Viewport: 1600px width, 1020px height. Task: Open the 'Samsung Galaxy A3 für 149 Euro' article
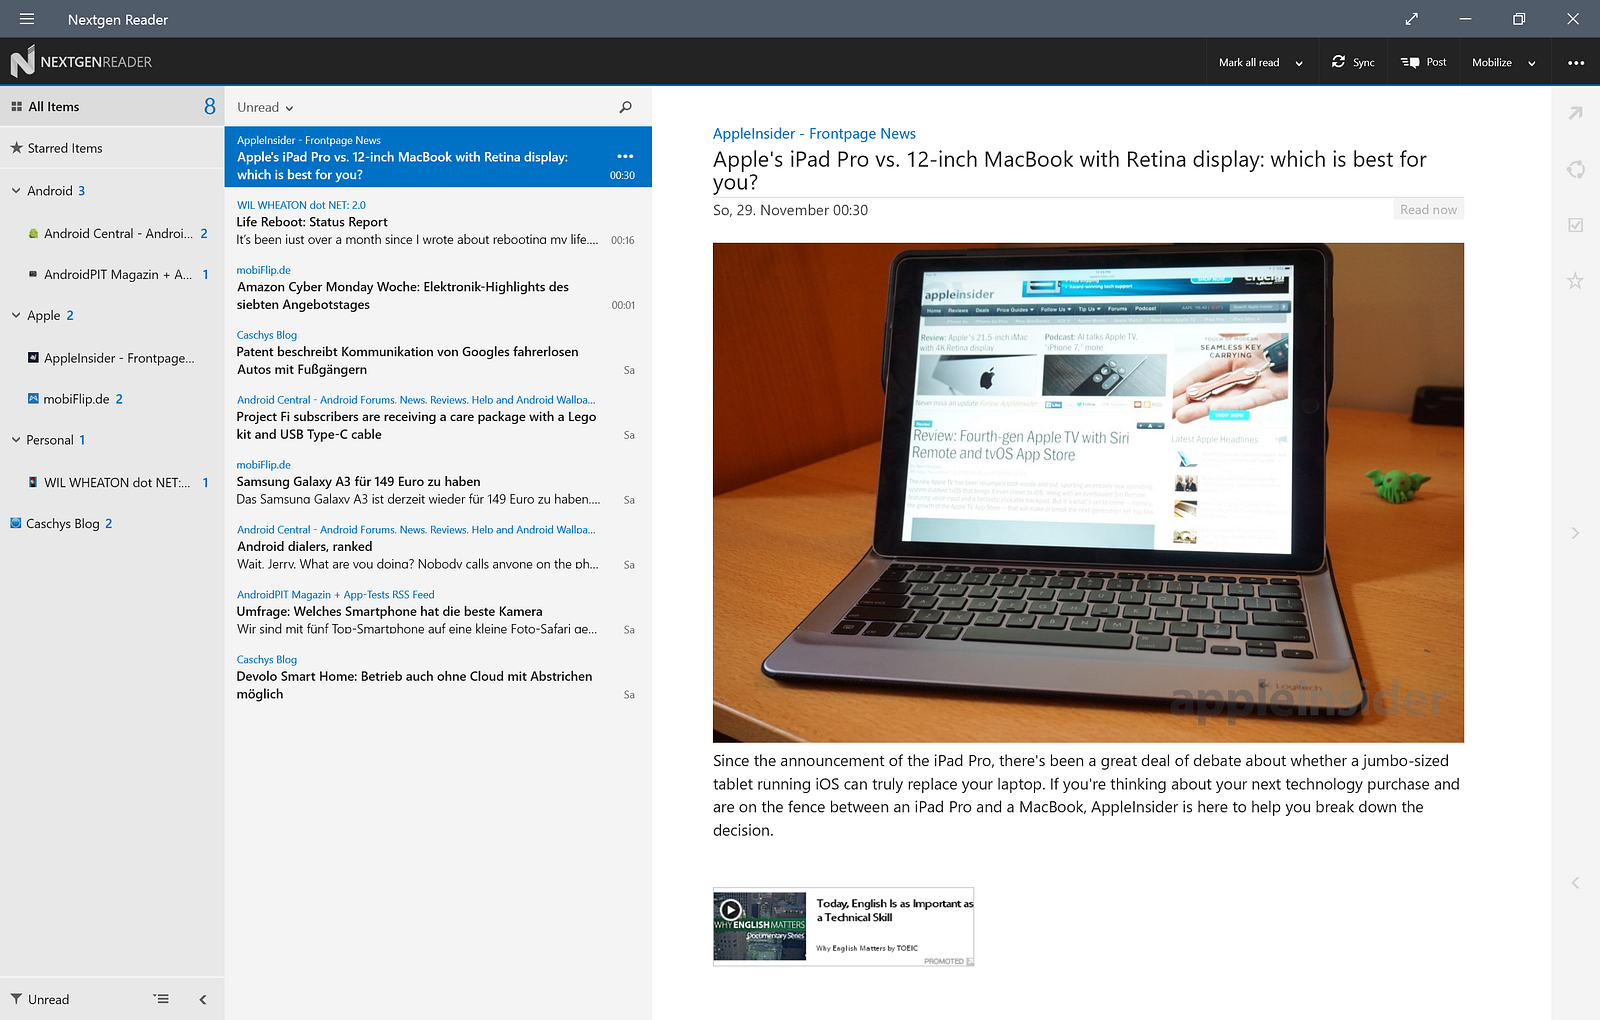(x=438, y=482)
